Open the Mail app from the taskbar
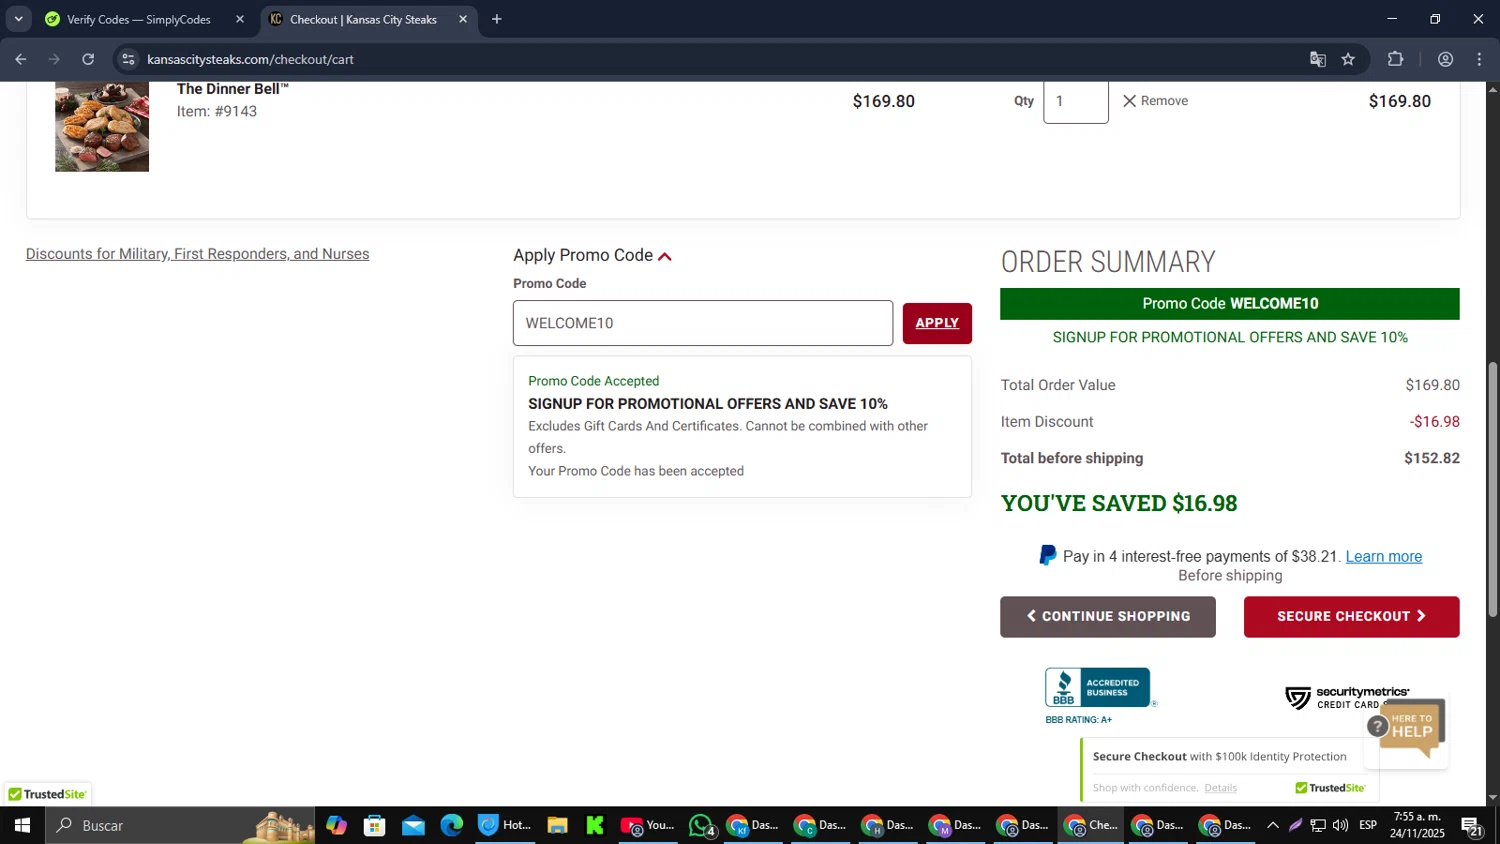Viewport: 1500px width, 844px height. tap(413, 825)
